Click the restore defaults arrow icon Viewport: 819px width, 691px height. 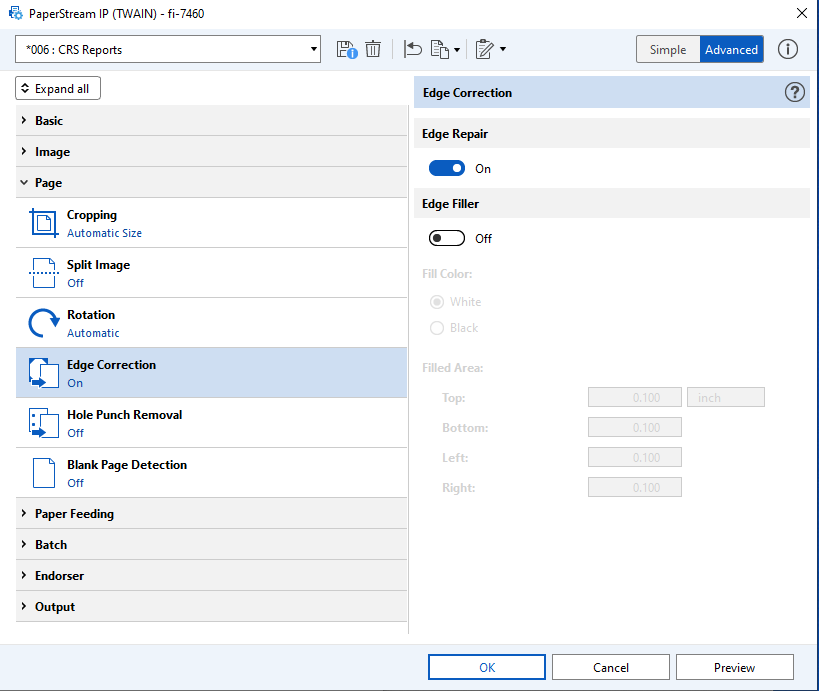tap(412, 49)
